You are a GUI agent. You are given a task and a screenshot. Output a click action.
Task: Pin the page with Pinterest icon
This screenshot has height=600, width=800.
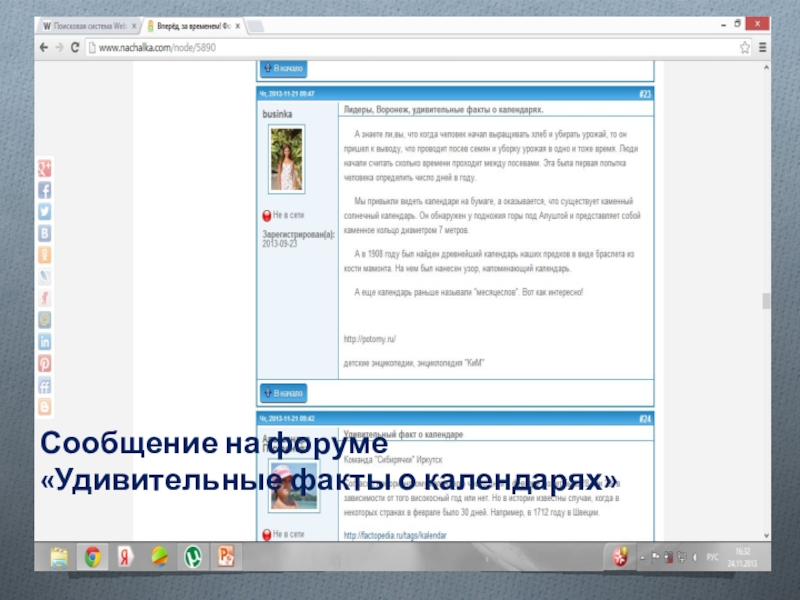[x=45, y=363]
